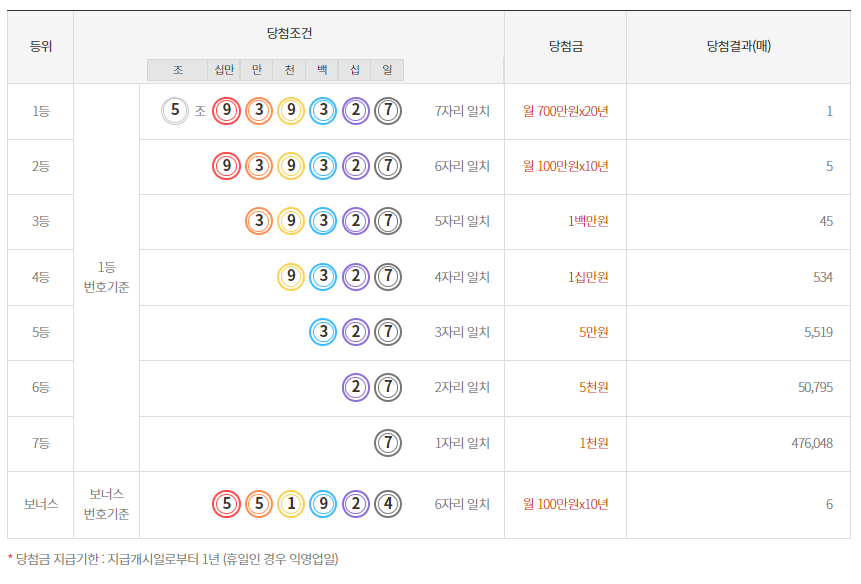The image size is (861, 584).
Task: Click the blue 9 ball in the 보너스 row
Action: (323, 504)
